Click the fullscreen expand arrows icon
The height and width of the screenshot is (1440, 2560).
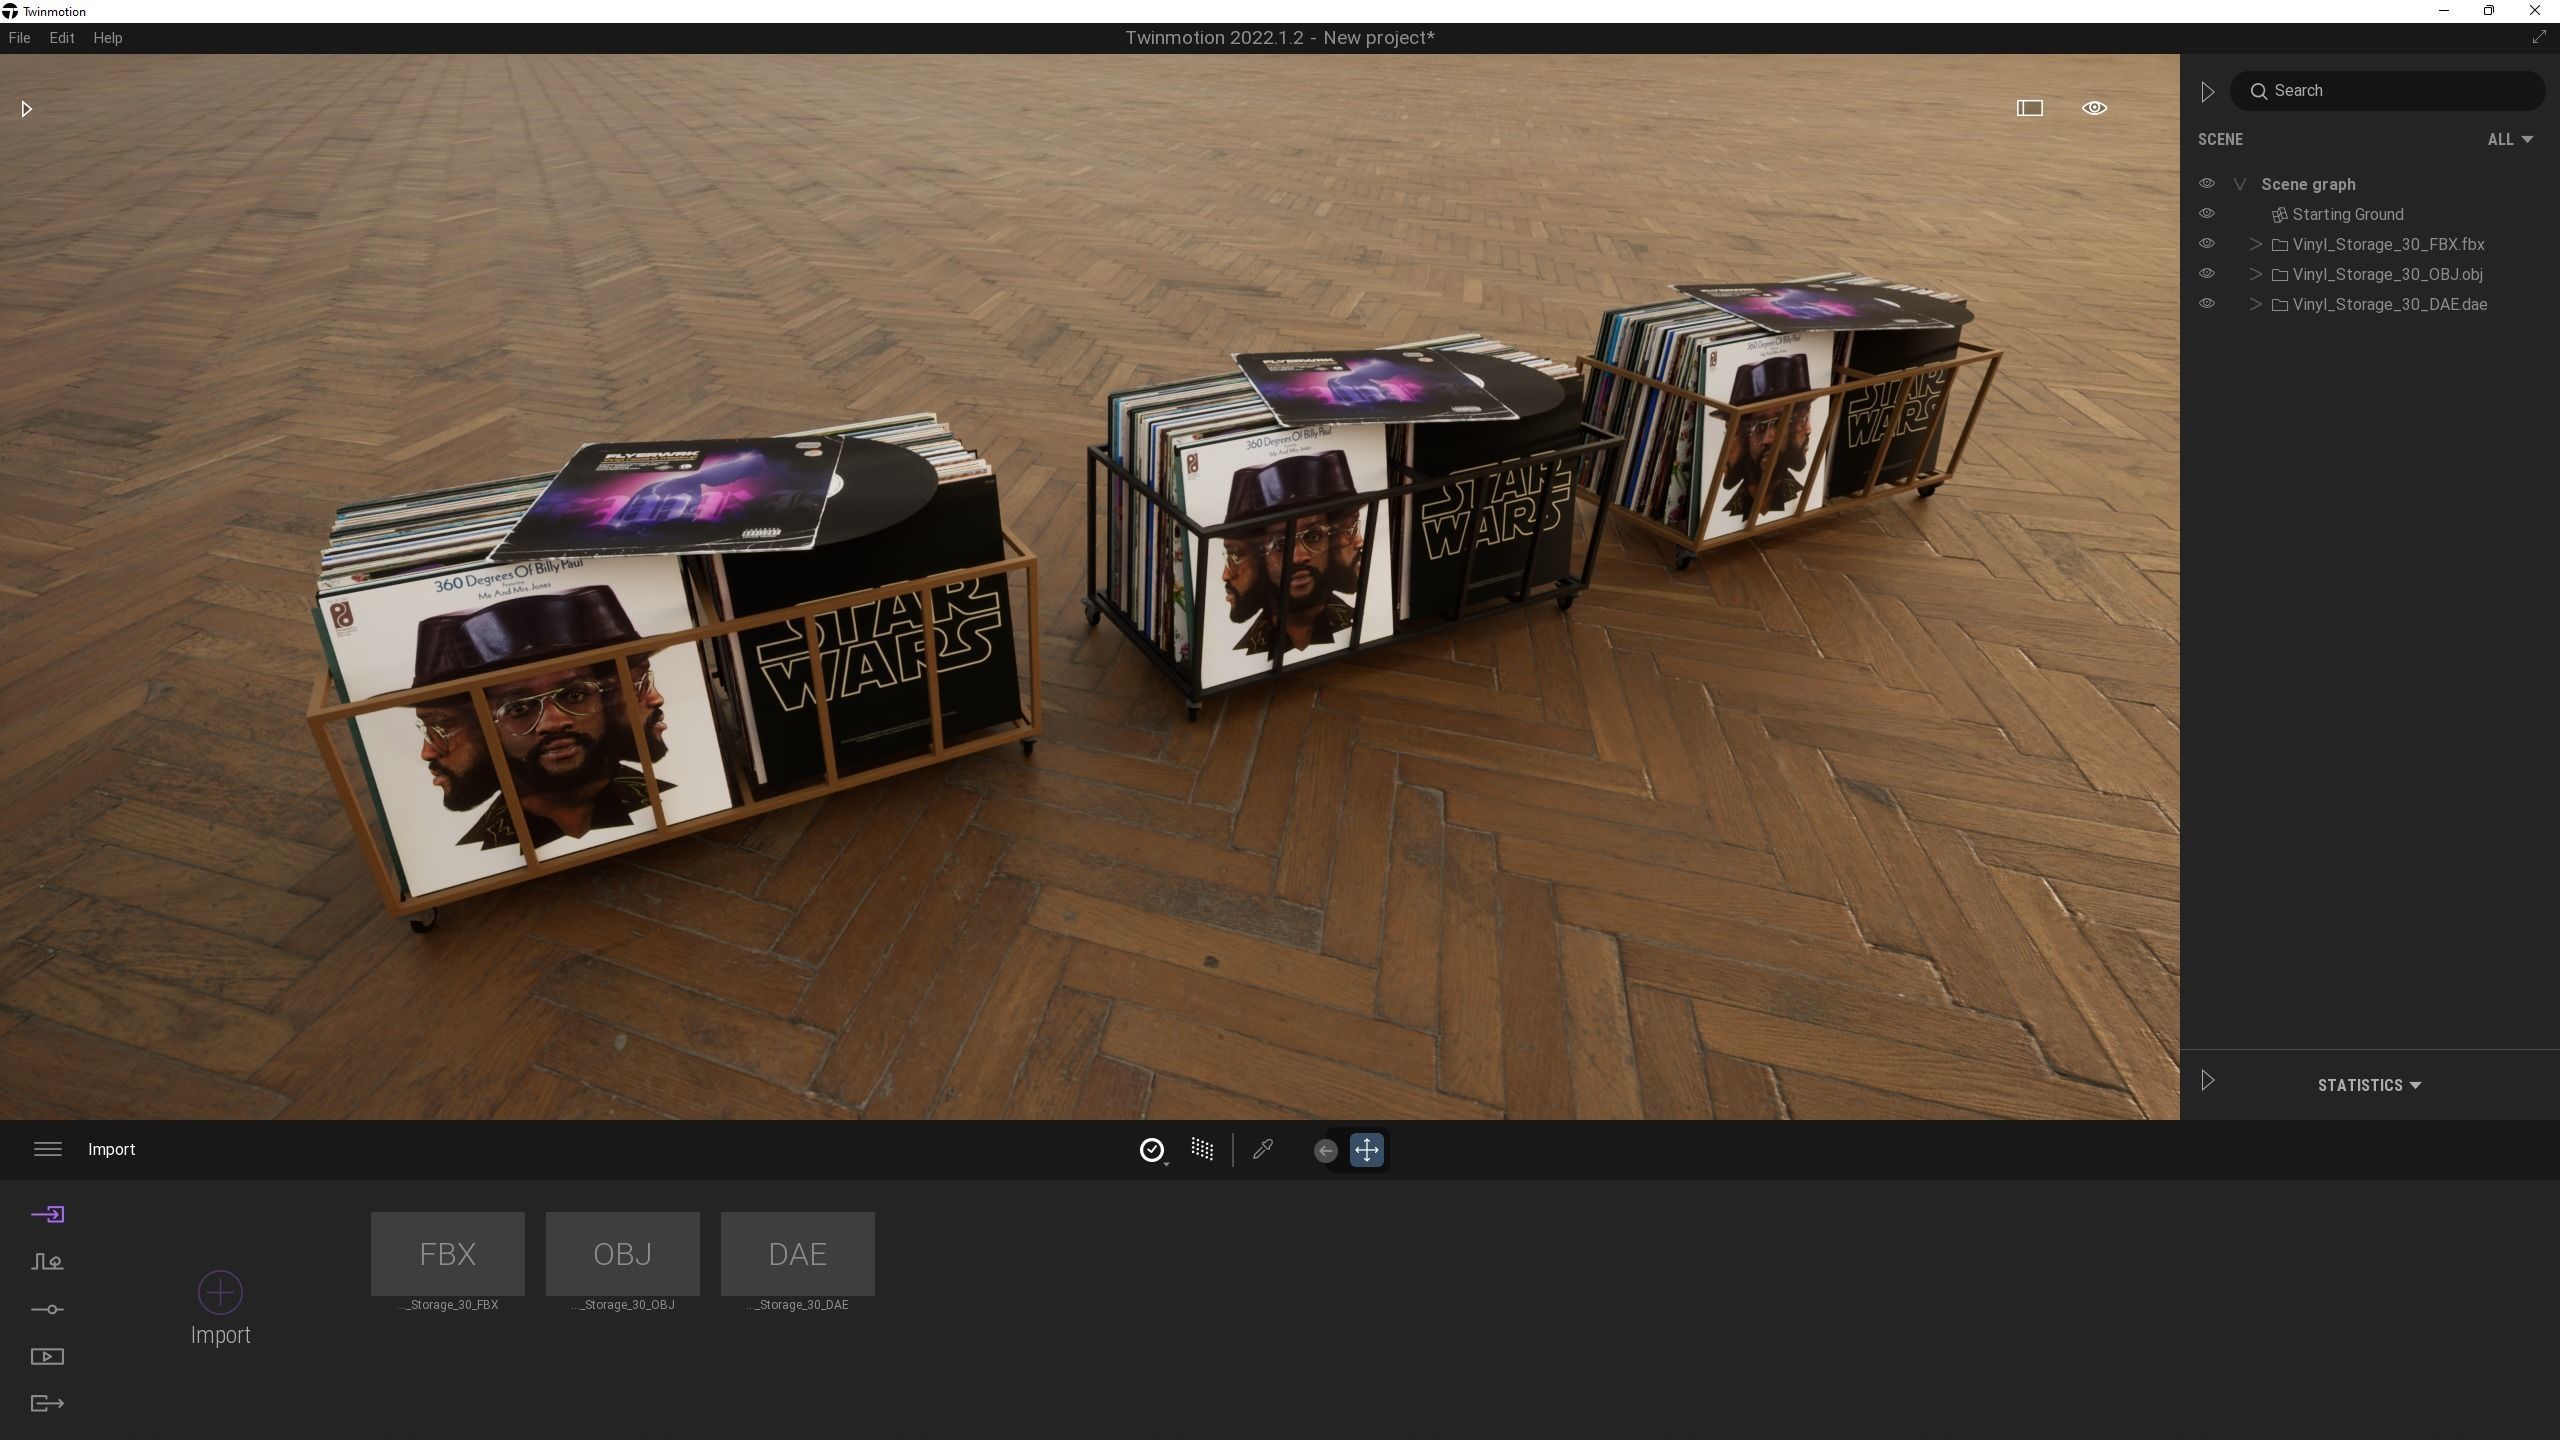point(2538,37)
